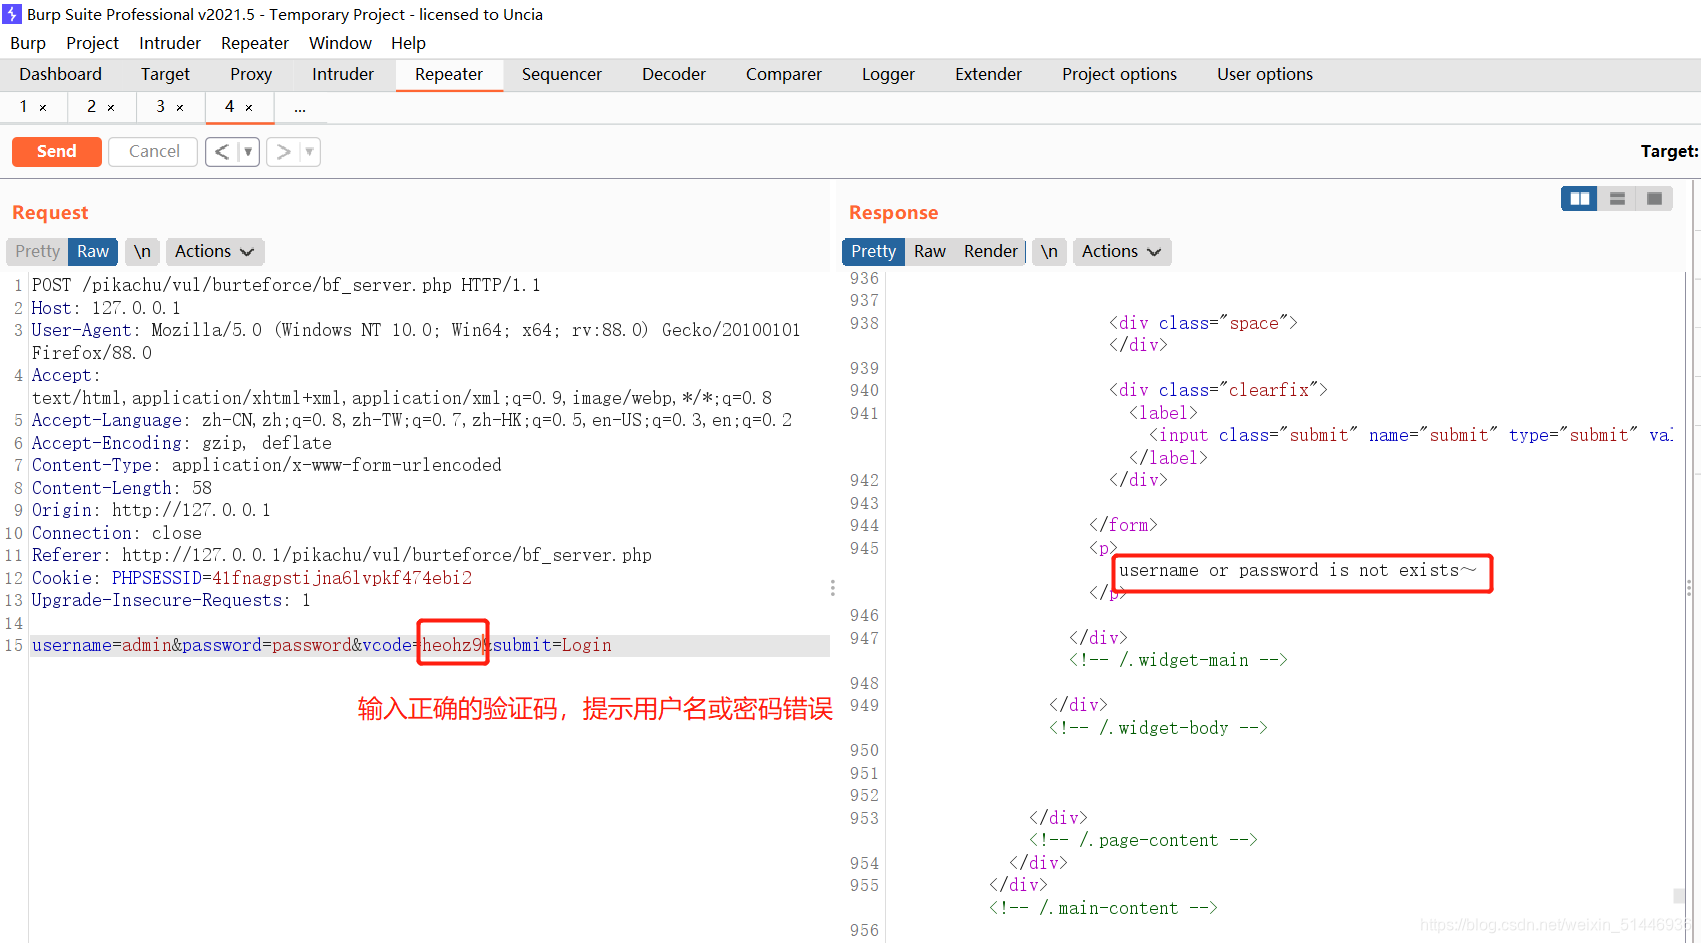The height and width of the screenshot is (943, 1701).
Task: Close Repeater tab 2
Action: [111, 107]
